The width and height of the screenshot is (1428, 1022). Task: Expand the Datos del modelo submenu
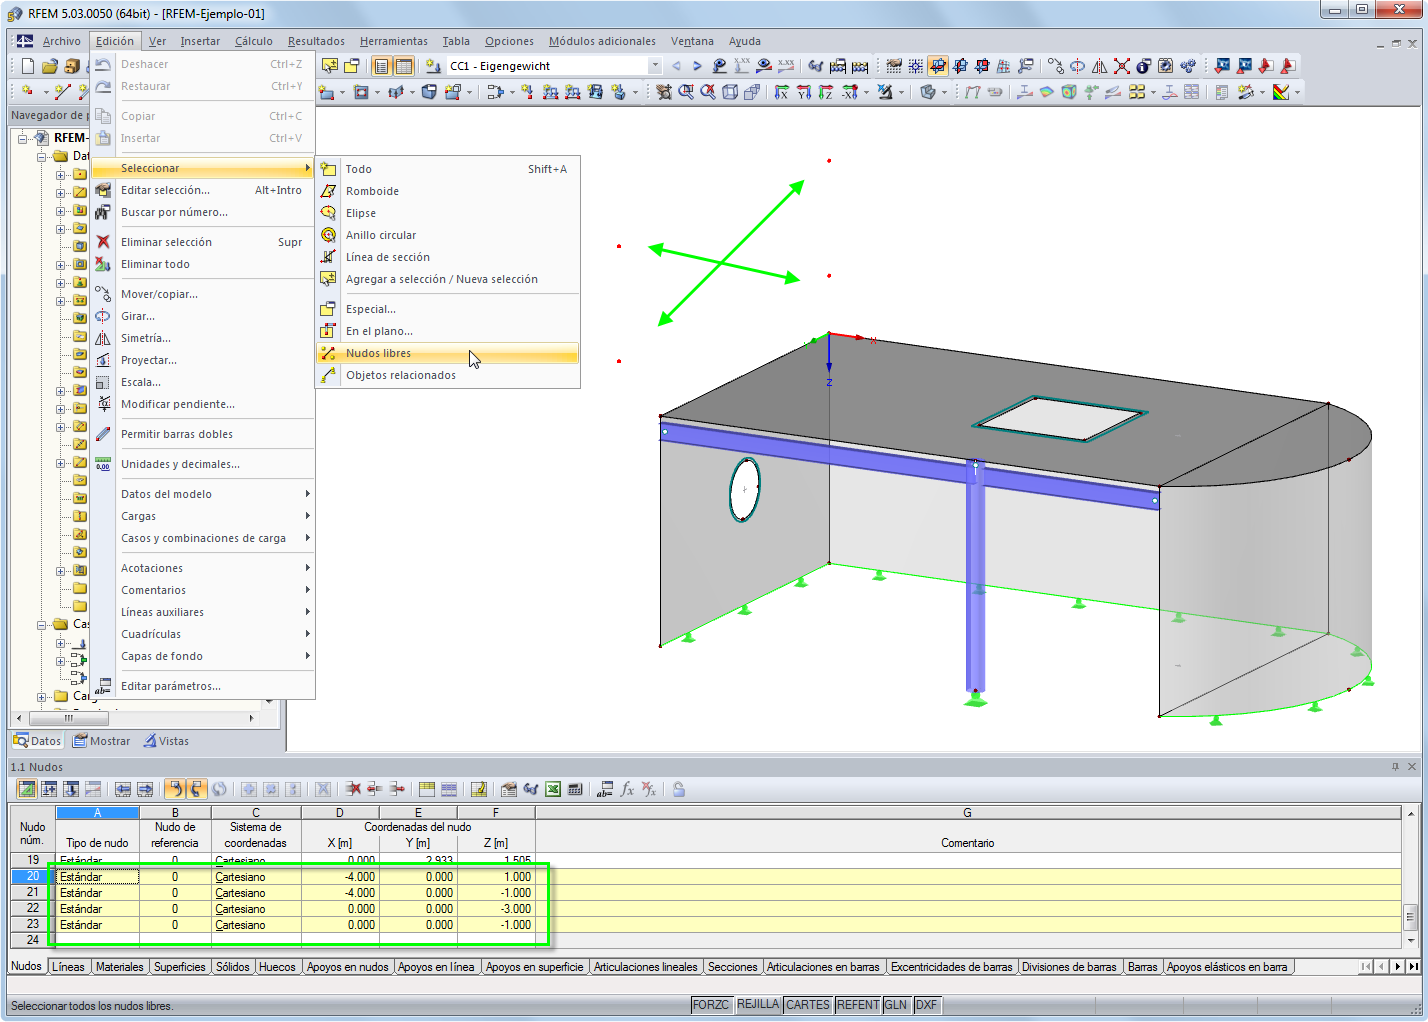pyautogui.click(x=307, y=494)
